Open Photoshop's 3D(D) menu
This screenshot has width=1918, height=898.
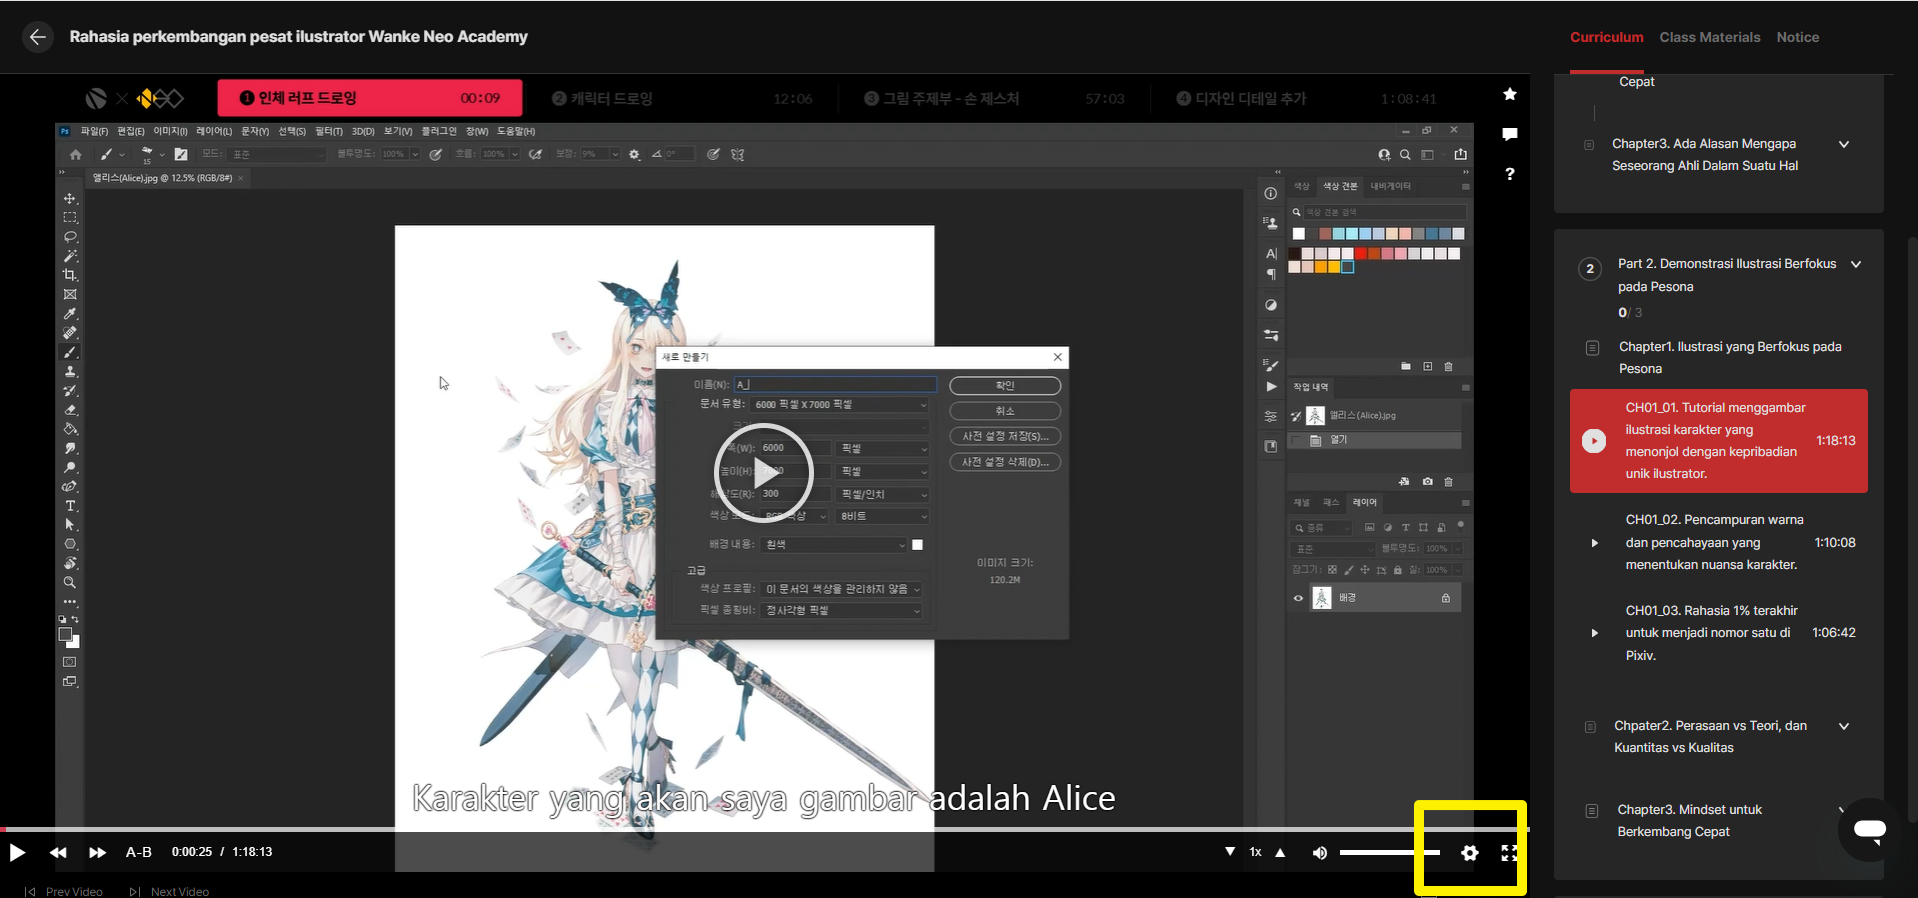tap(363, 131)
